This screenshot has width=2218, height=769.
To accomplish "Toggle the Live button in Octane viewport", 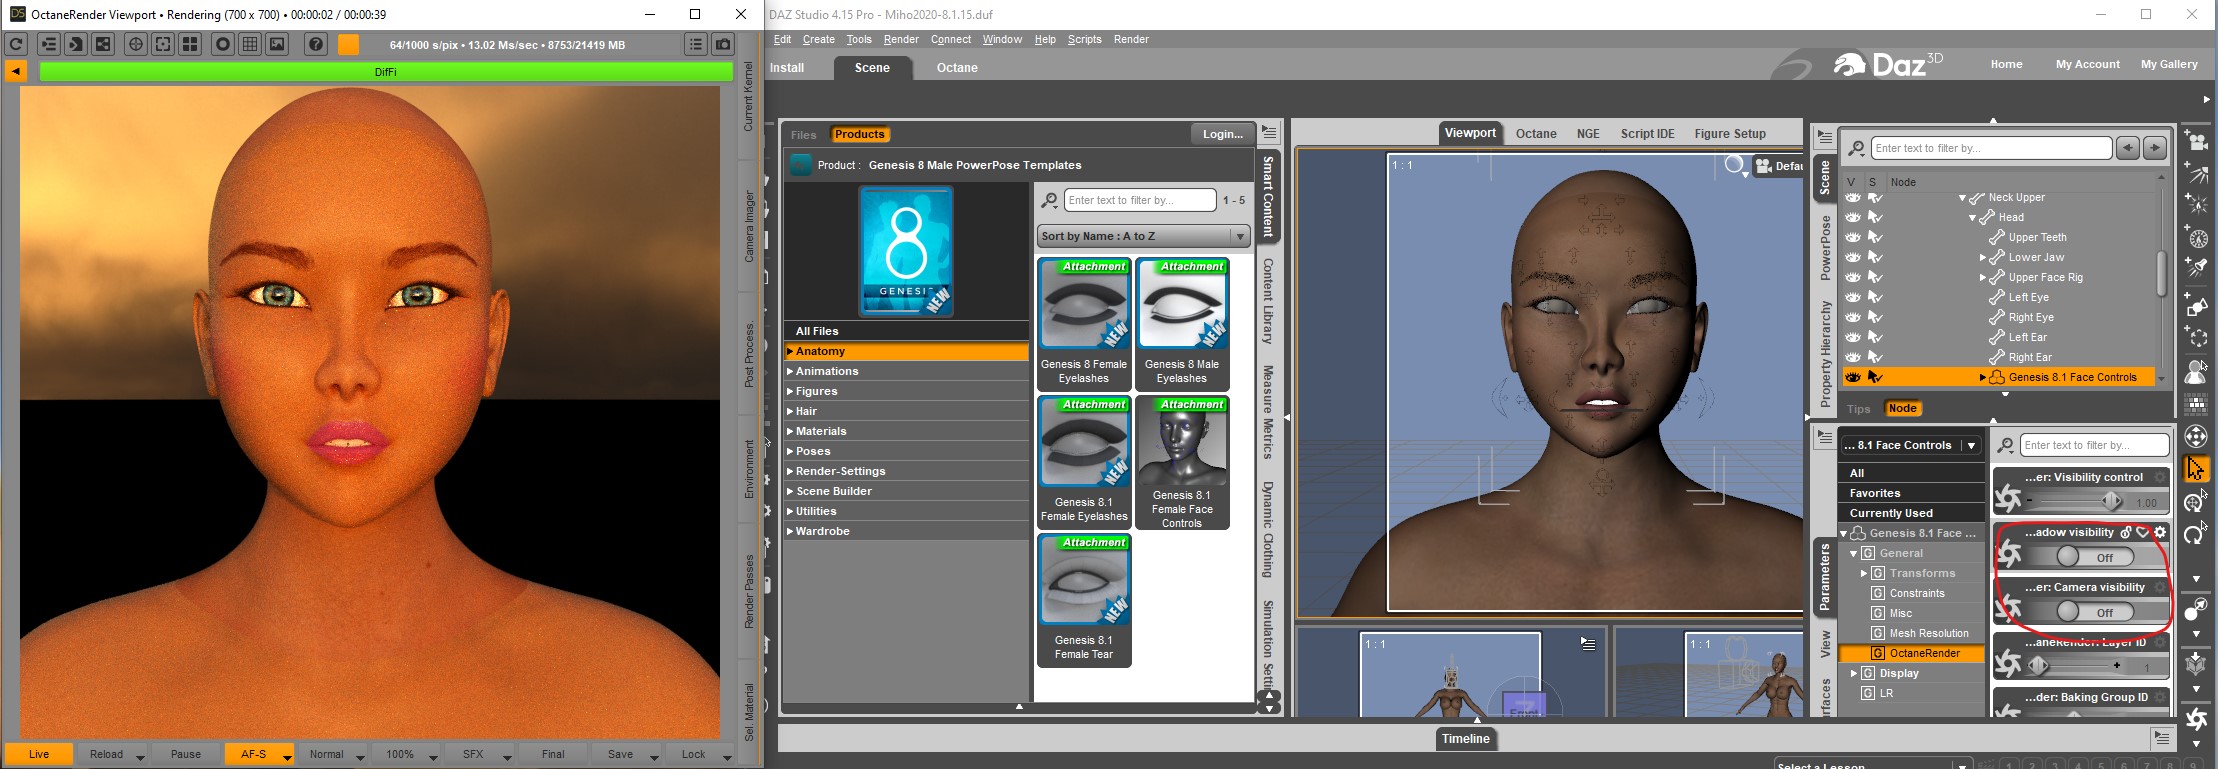I will tap(39, 754).
